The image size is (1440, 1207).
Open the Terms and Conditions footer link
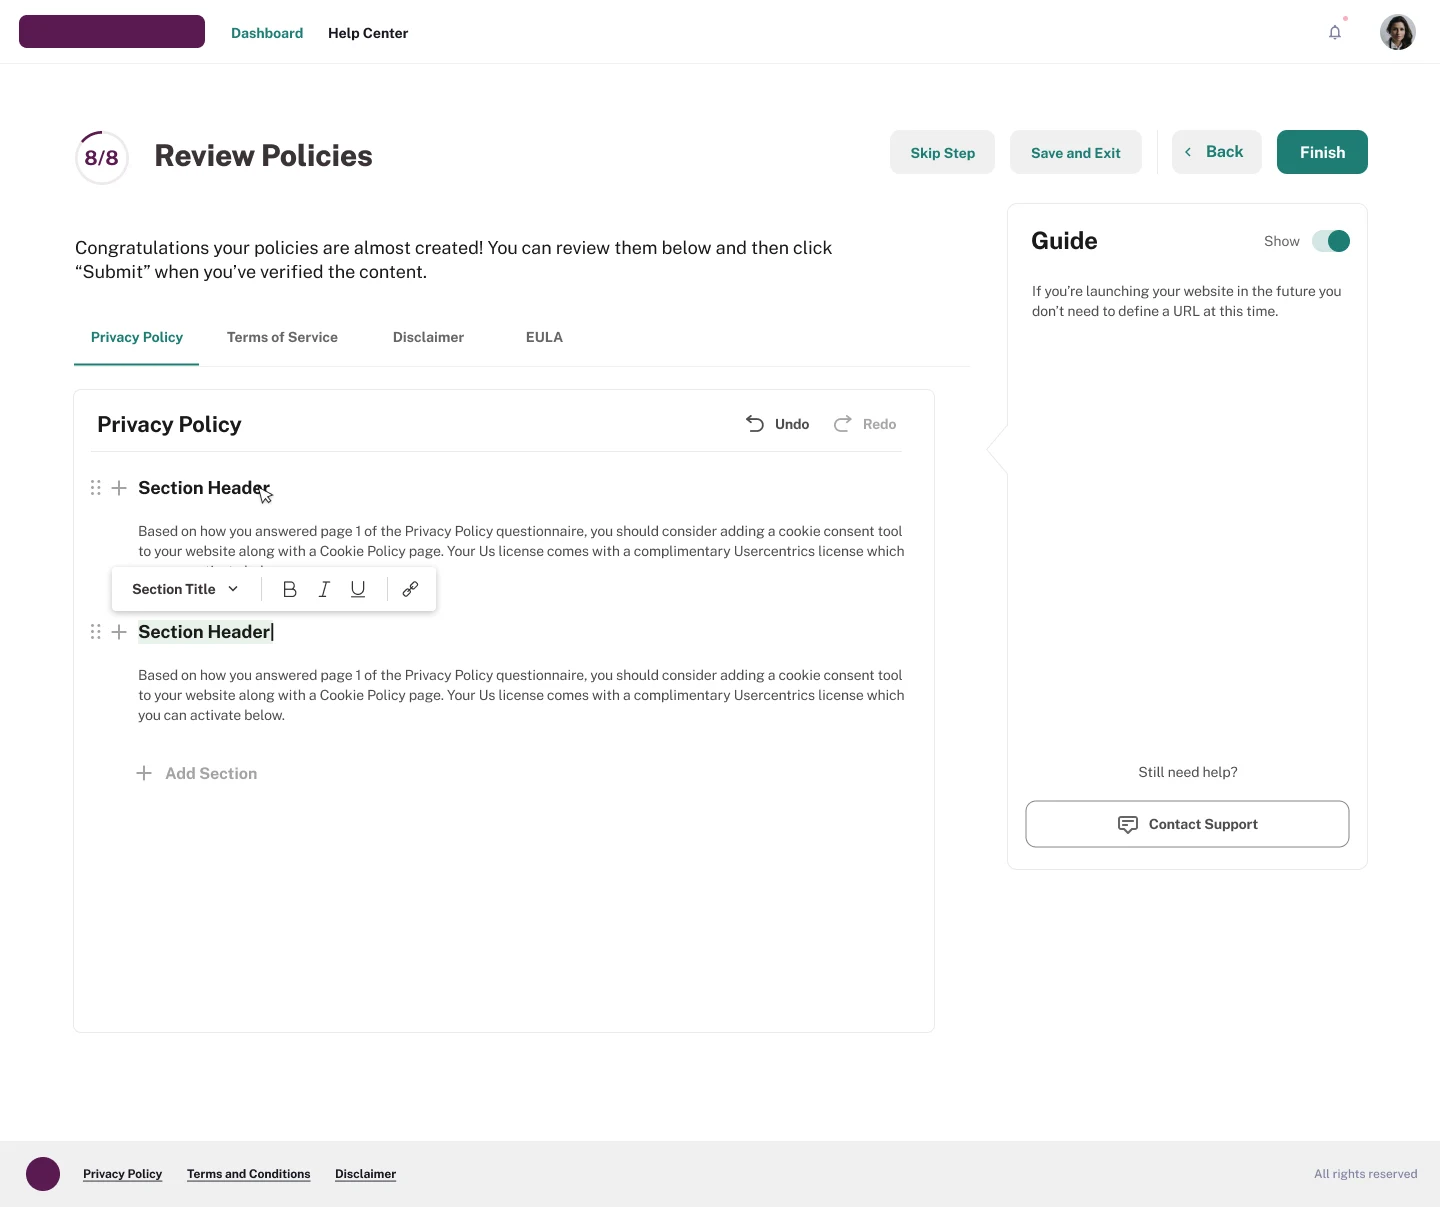pos(248,1174)
